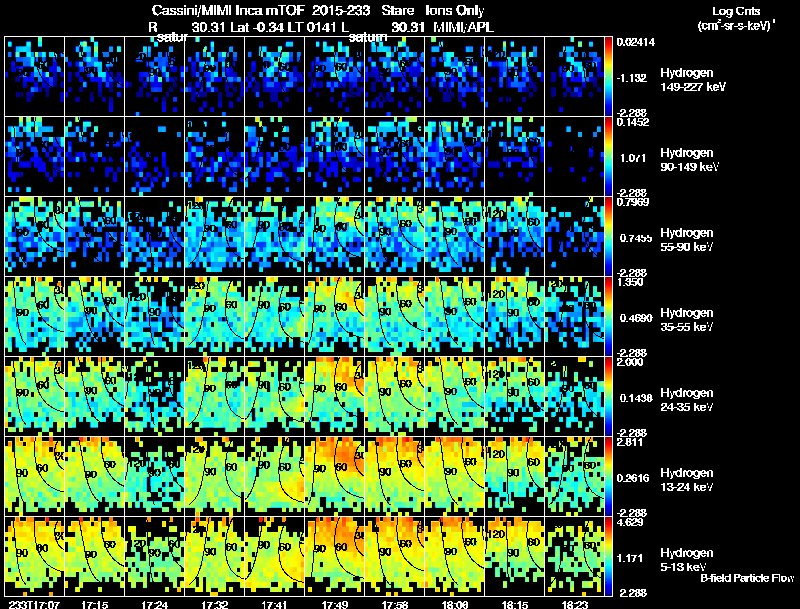Click the '233T17:07' time label
Screen dimensions: 800x609
[34, 604]
